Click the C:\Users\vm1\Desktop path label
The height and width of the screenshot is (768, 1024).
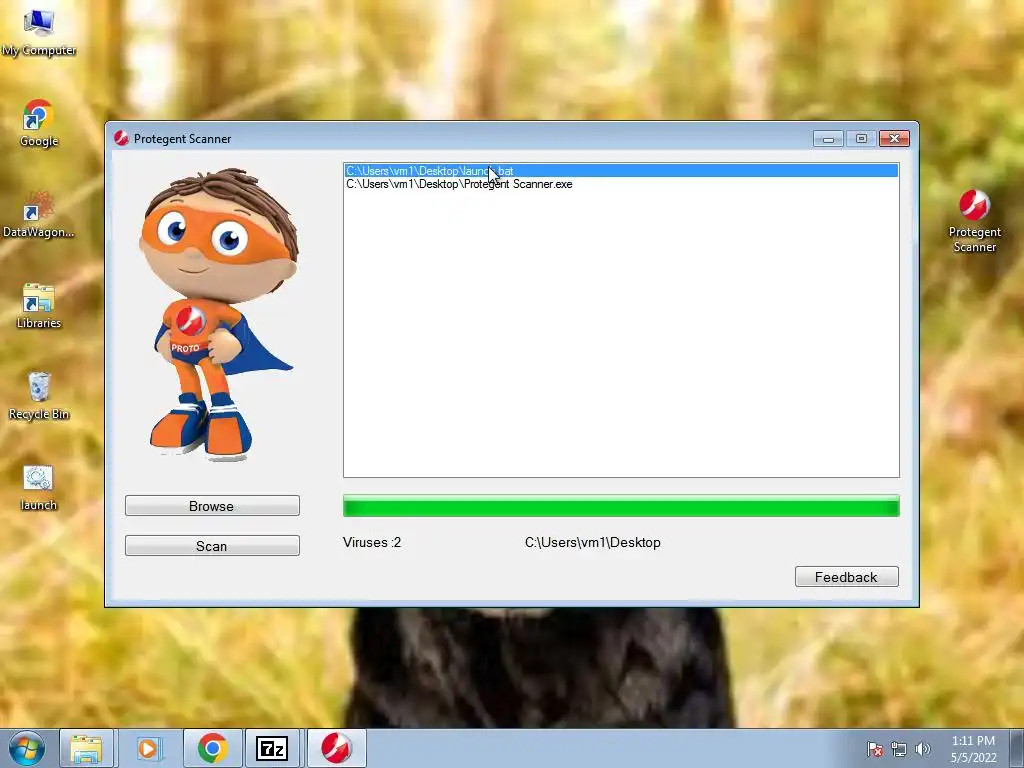592,543
